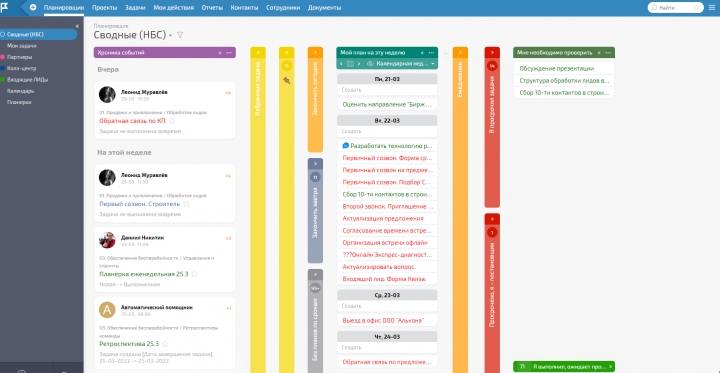The width and height of the screenshot is (720, 373).
Task: Click Даниил Никитин's avatar
Action: pos(107,240)
